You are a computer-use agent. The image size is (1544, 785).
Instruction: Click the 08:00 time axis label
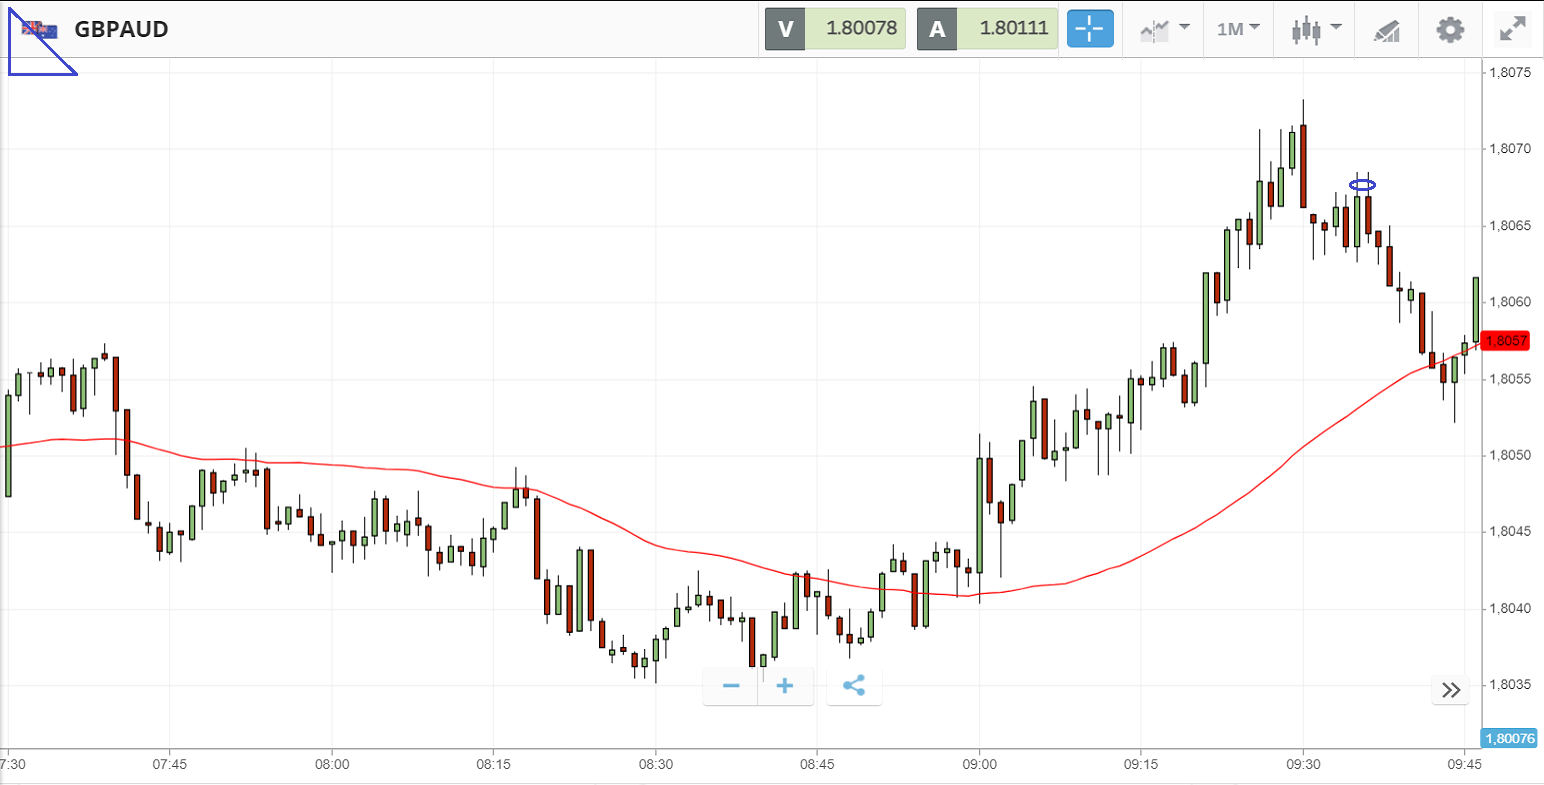pos(332,764)
